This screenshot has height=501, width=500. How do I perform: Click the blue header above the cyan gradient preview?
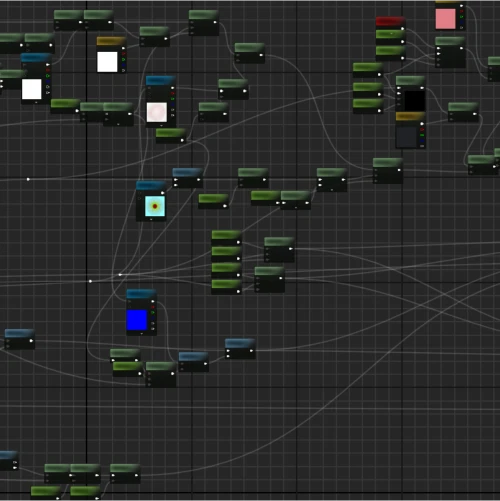(x=151, y=185)
